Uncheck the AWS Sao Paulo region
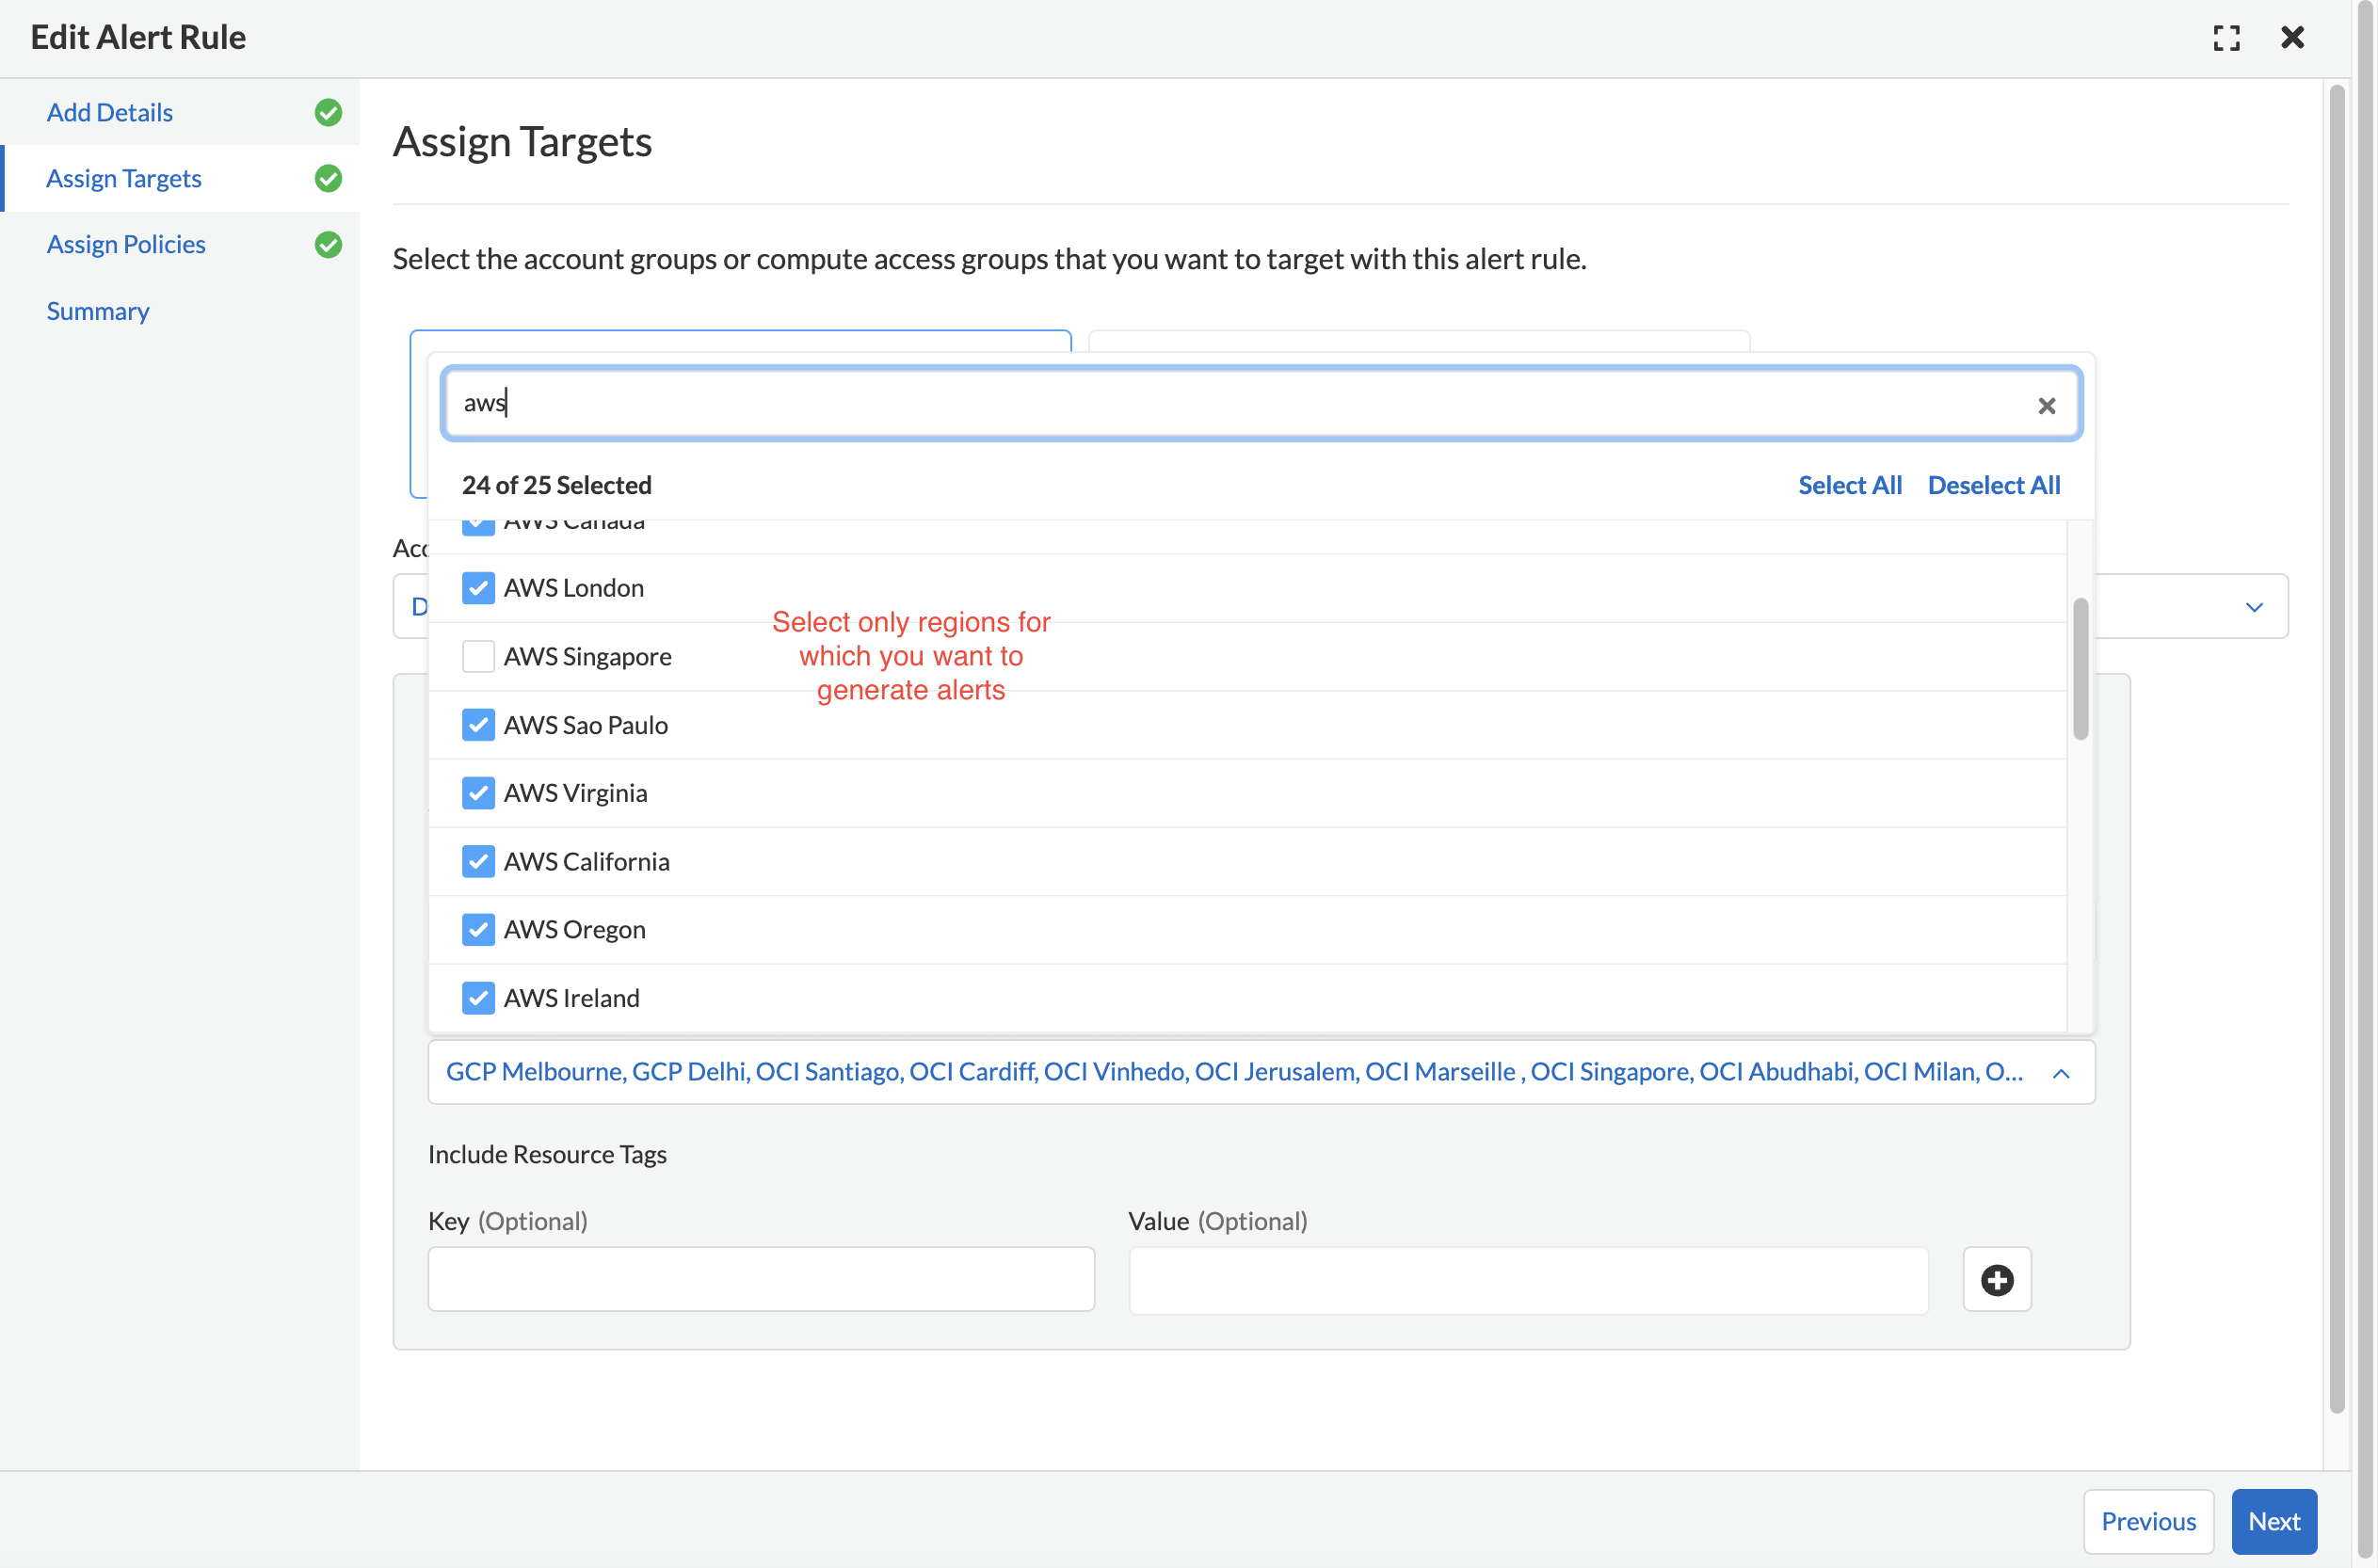This screenshot has height=1568, width=2378. pyautogui.click(x=478, y=725)
